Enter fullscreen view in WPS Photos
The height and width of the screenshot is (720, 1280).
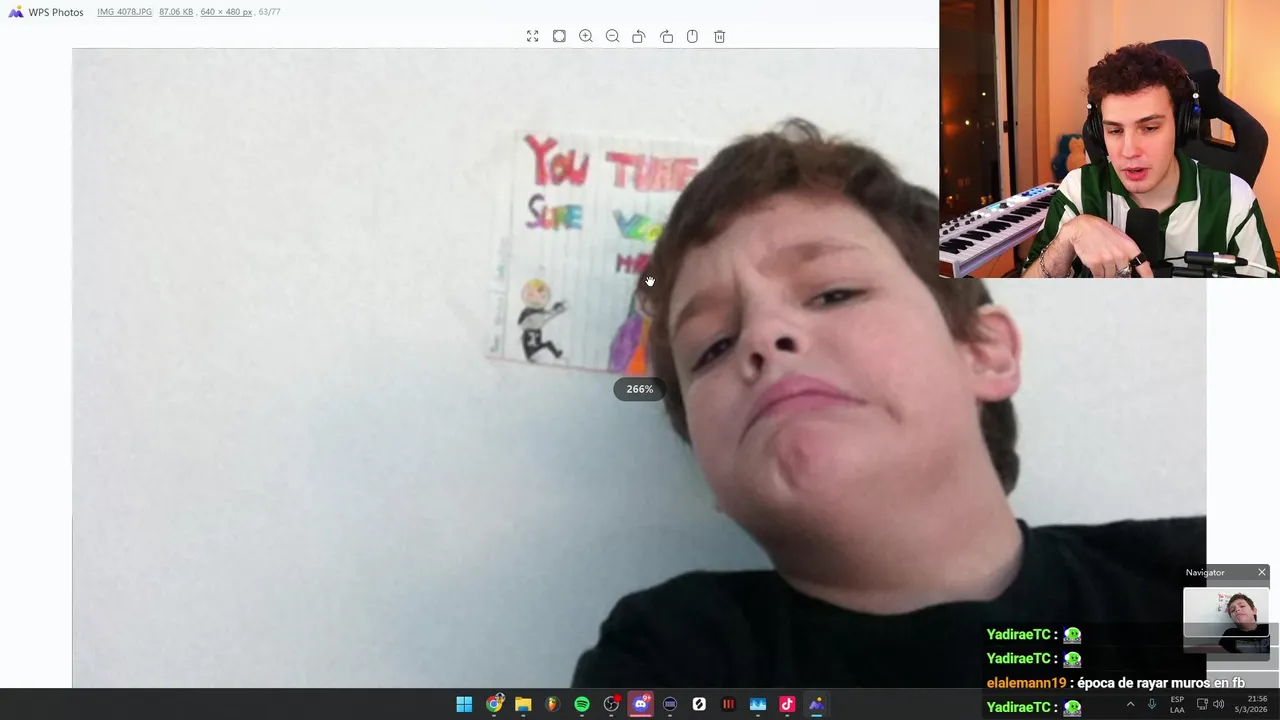pos(533,36)
